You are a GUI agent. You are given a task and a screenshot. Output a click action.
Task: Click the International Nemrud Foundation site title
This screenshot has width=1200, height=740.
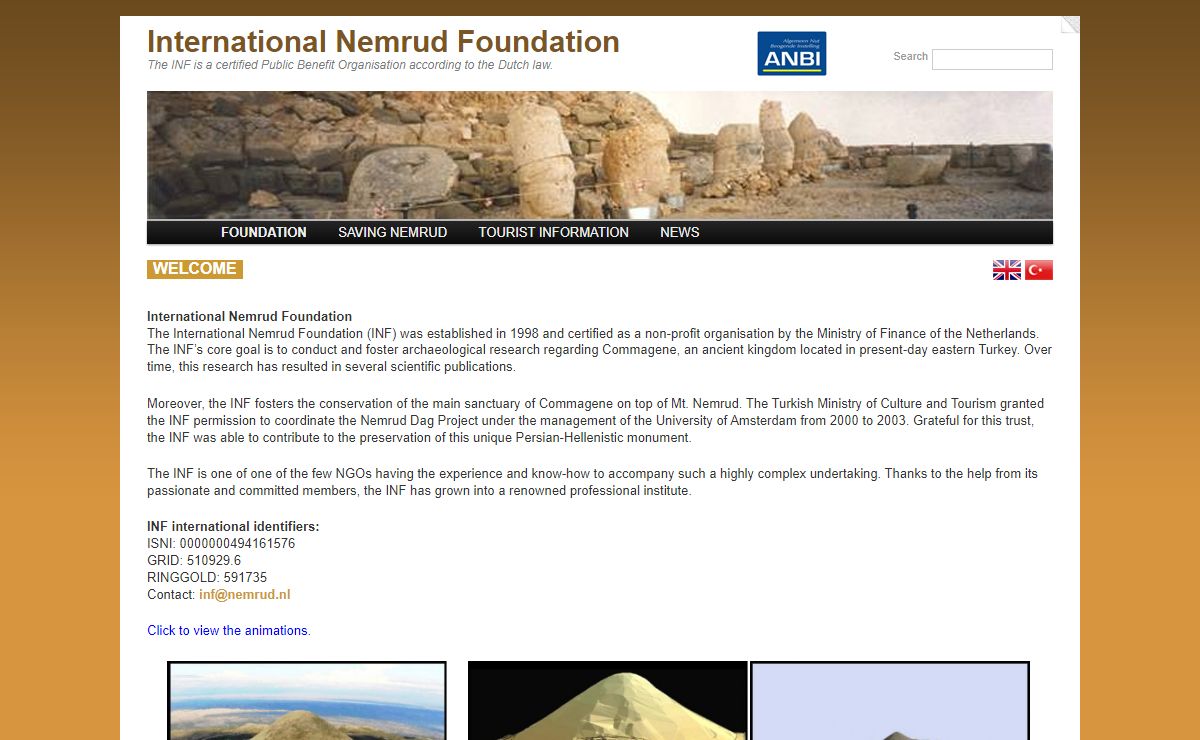[383, 41]
